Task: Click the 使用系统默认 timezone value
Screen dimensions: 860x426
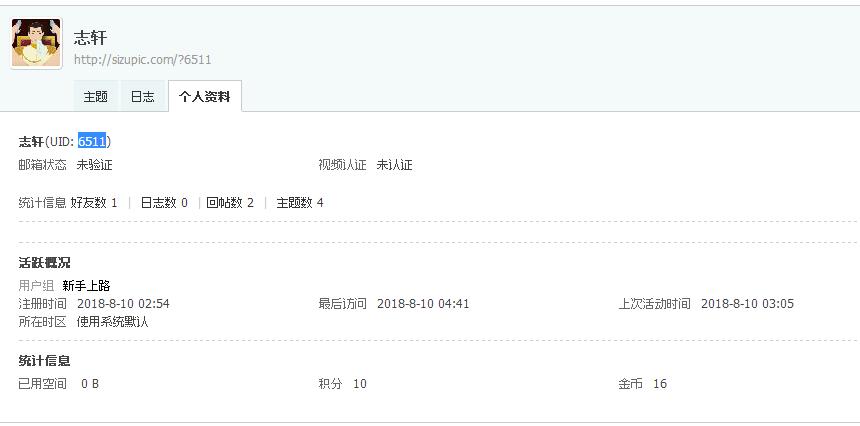Action: (113, 322)
